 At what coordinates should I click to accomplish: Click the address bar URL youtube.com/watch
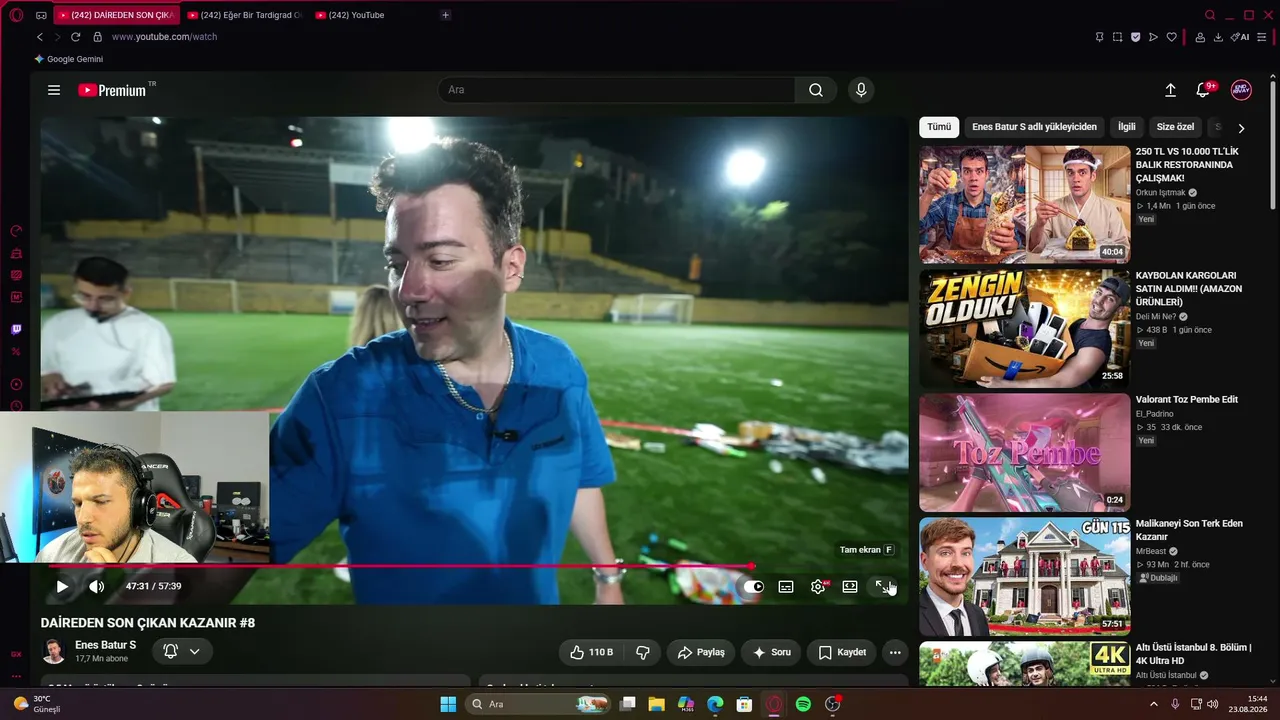click(164, 37)
